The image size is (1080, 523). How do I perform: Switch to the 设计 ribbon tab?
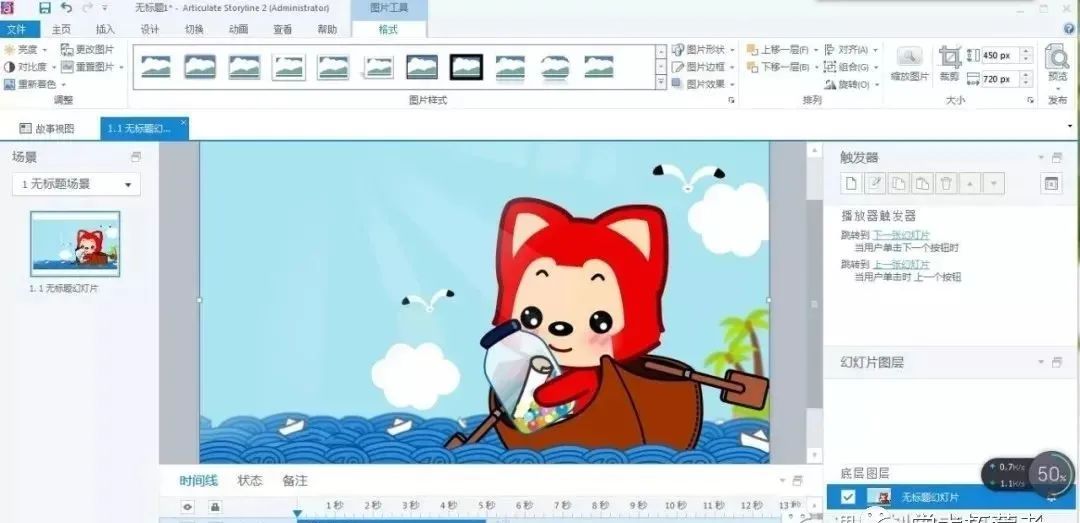[x=149, y=29]
